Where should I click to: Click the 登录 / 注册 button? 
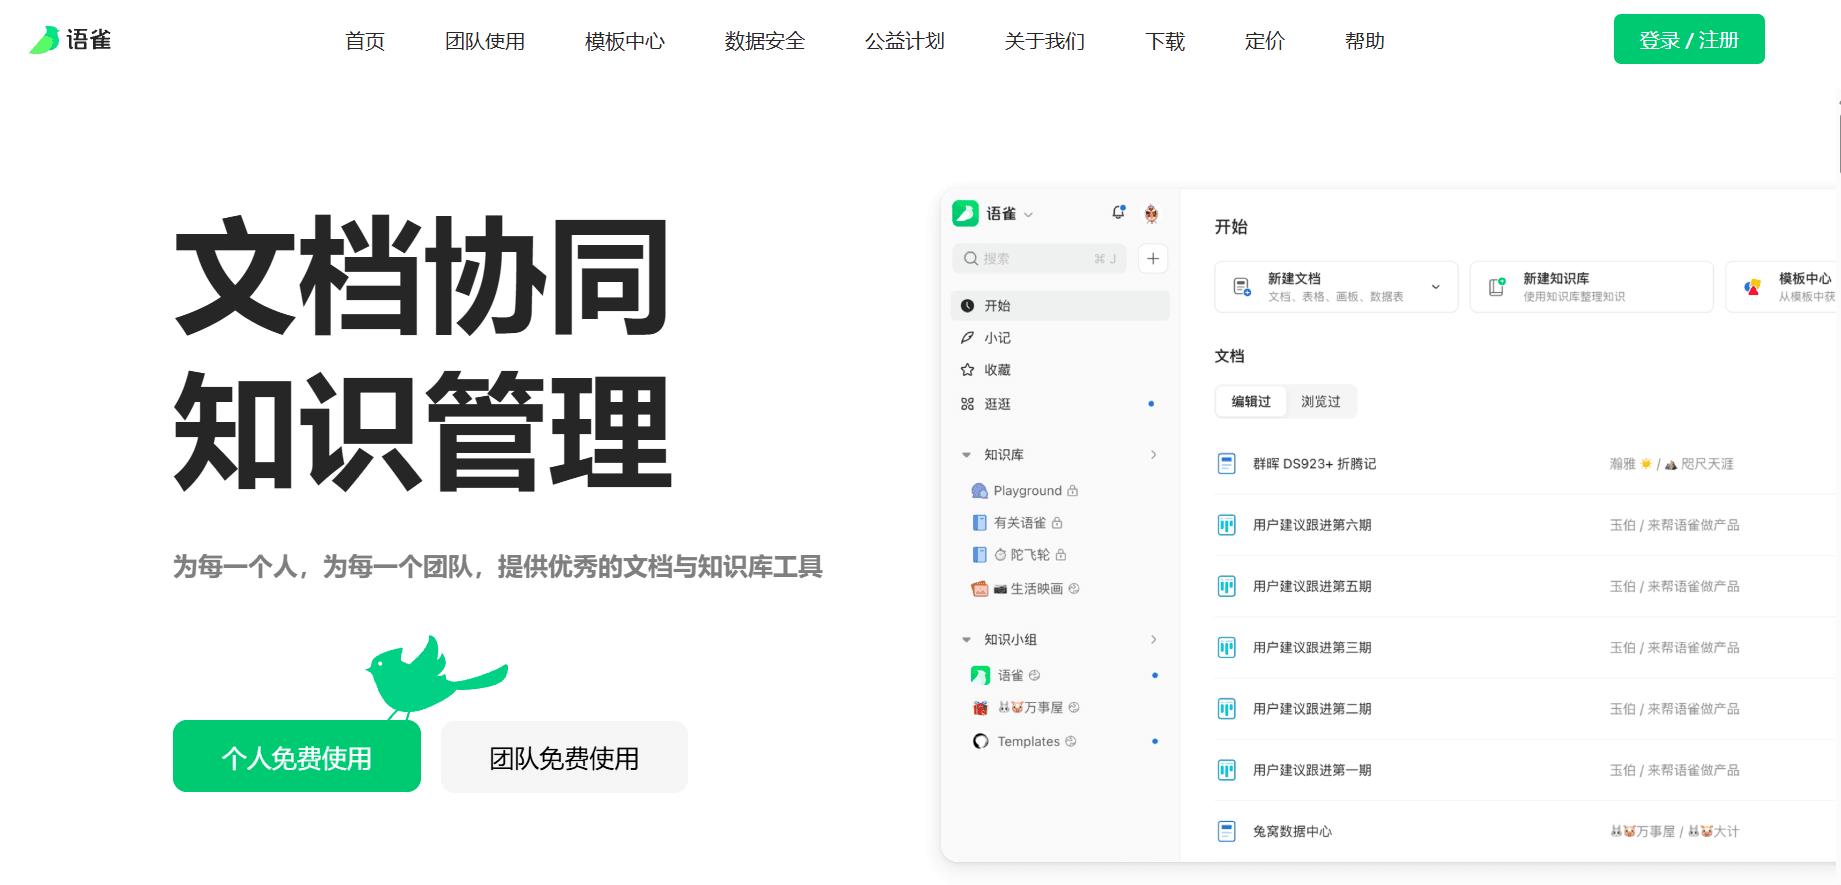(x=1689, y=39)
